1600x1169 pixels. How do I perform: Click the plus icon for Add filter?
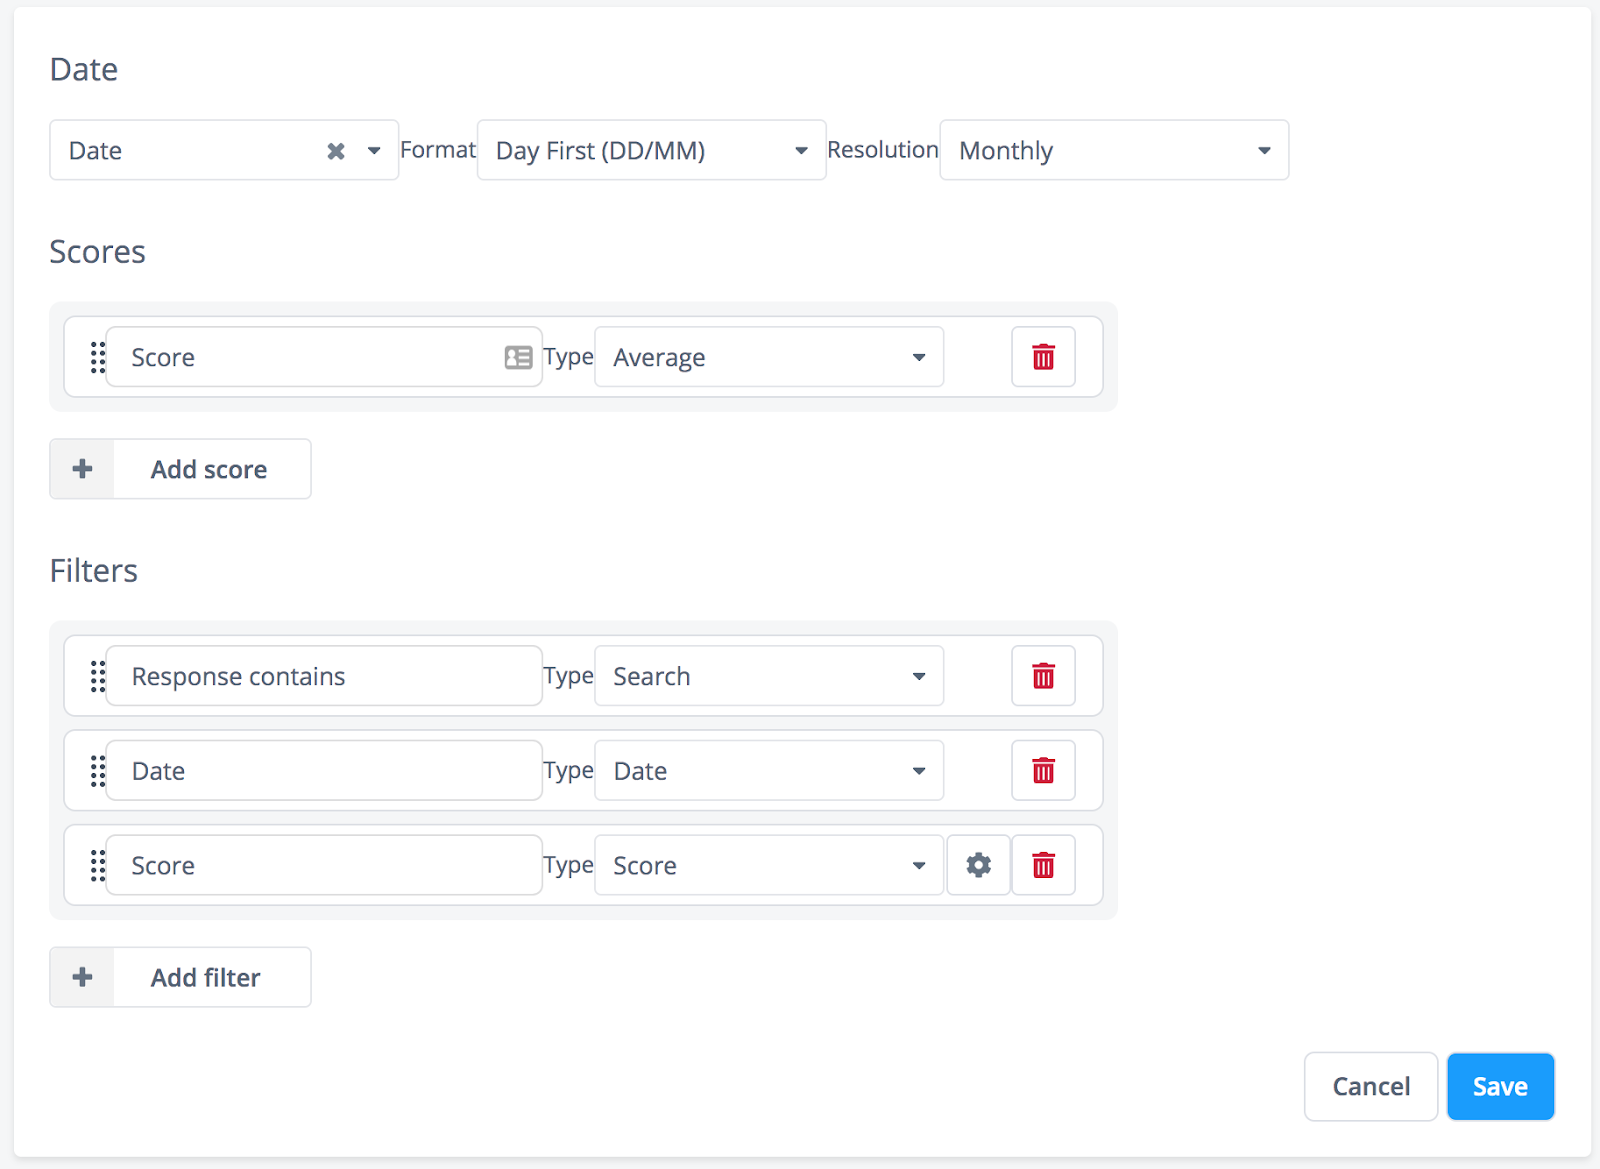83,977
